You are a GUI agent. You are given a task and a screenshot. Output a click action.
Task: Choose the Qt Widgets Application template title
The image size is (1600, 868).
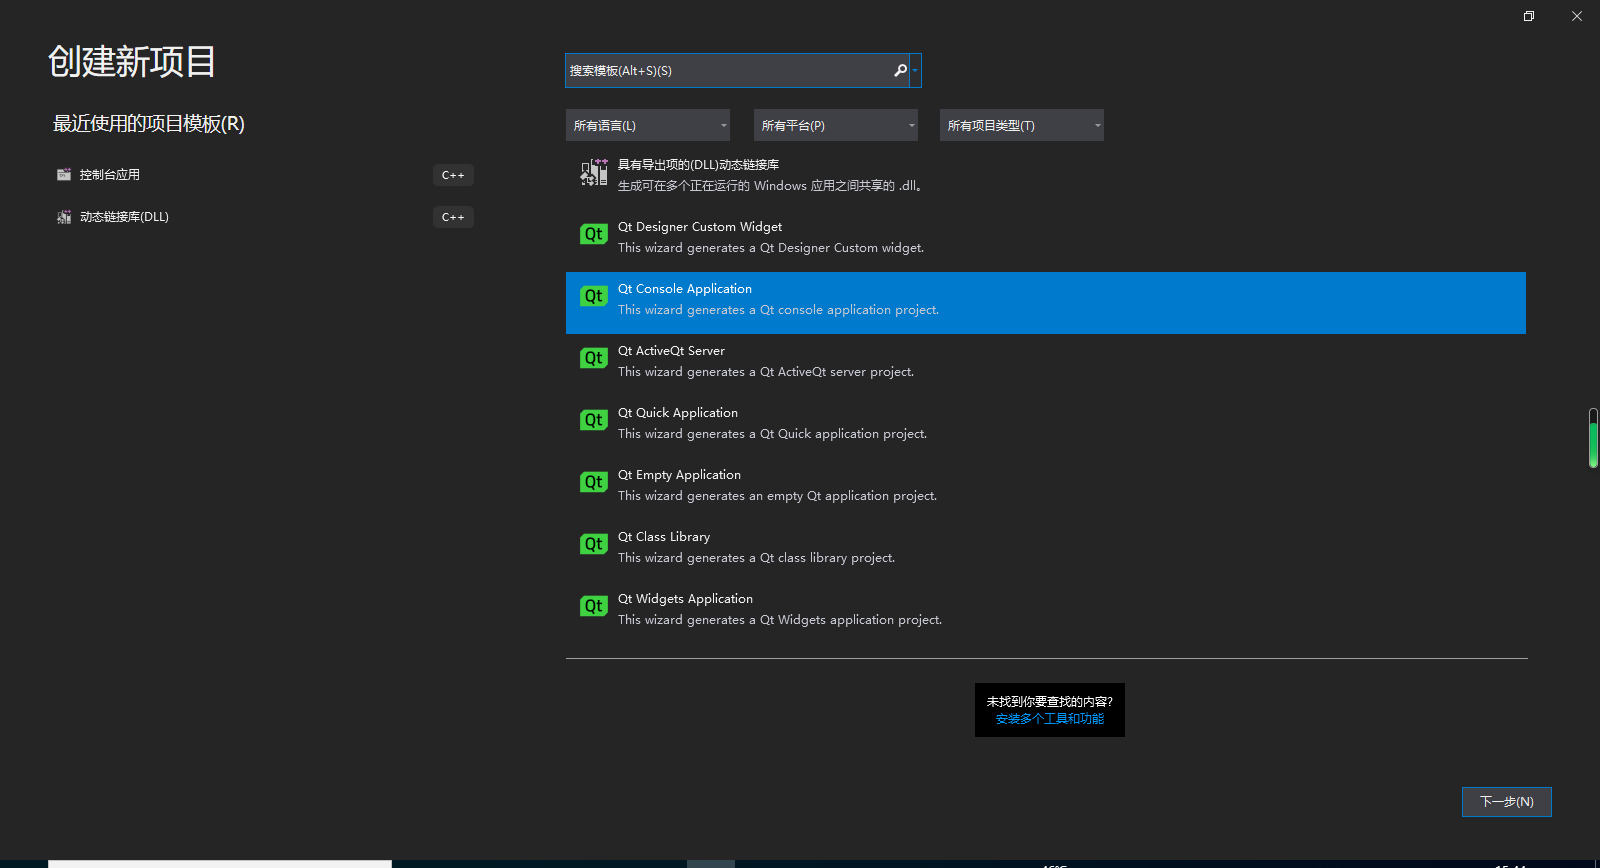pyautogui.click(x=685, y=599)
